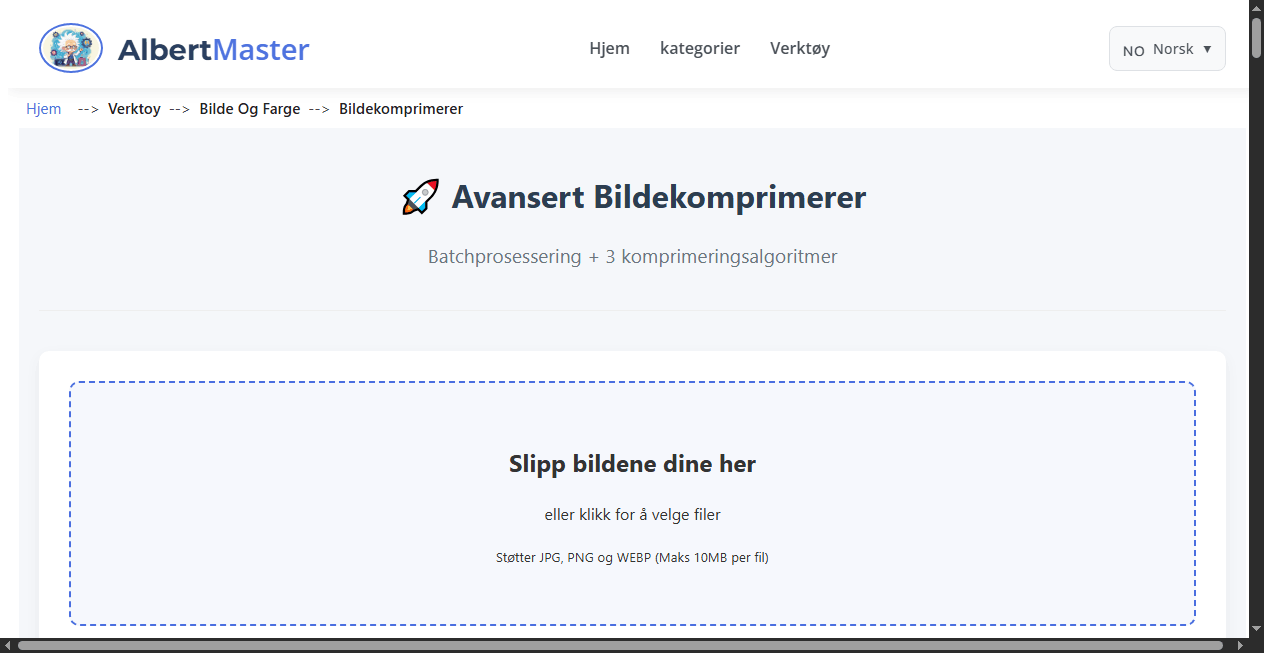This screenshot has width=1264, height=653.
Task: Open the Verktoy breadcrumb link
Action: click(x=134, y=108)
